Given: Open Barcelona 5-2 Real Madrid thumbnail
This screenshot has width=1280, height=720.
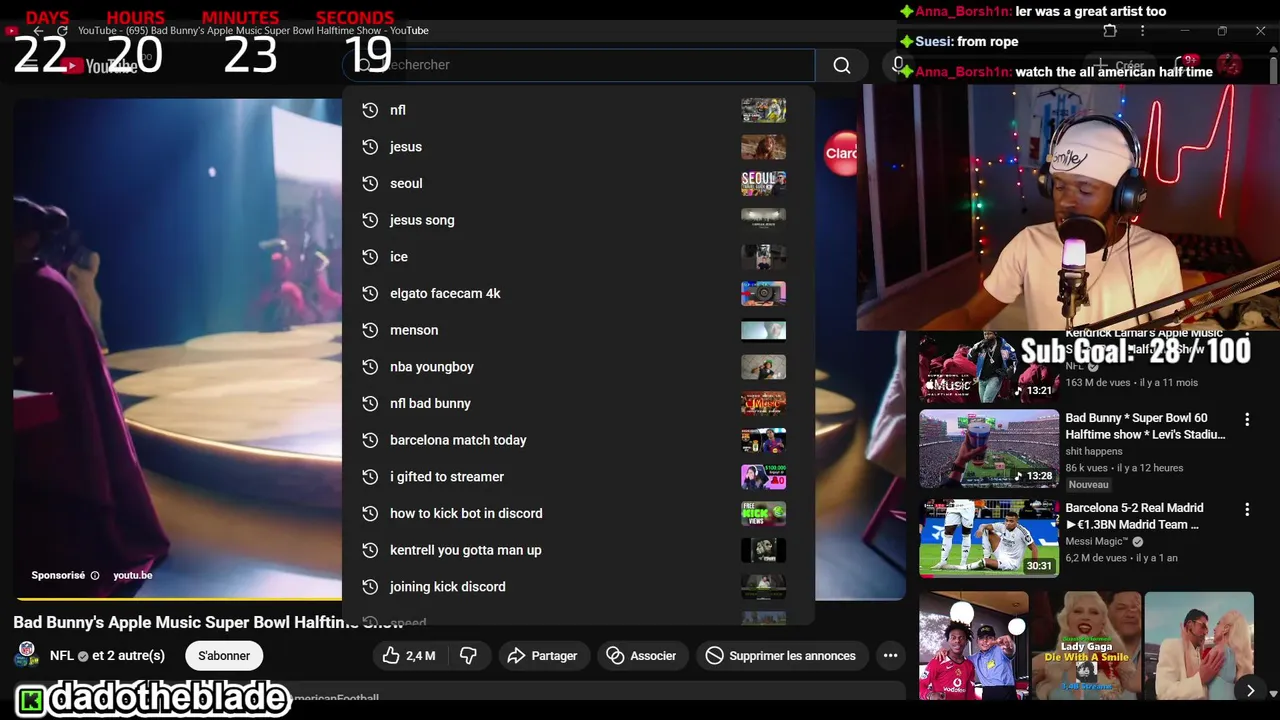Looking at the screenshot, I should [989, 539].
